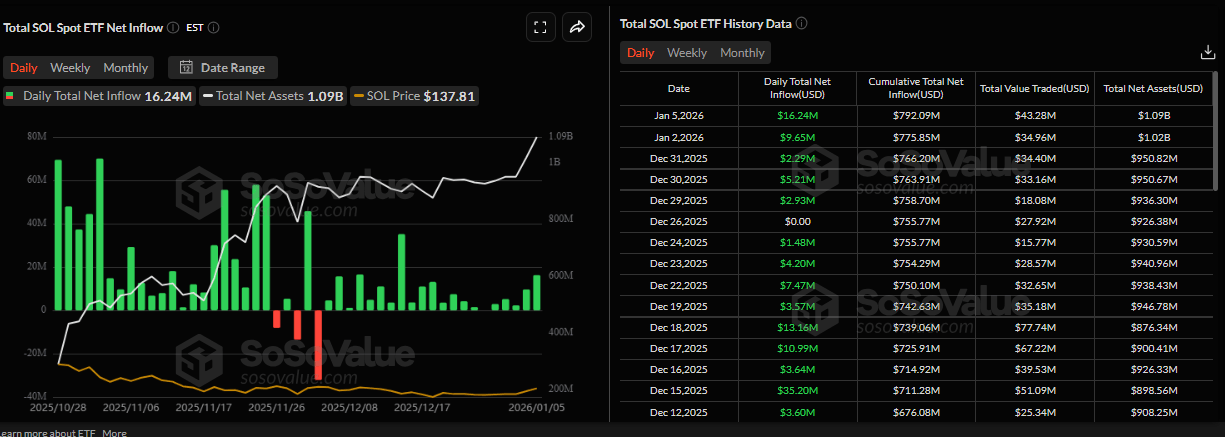Toggle SOL Price line series
Viewport: 1225px width, 437px height.
[415, 97]
